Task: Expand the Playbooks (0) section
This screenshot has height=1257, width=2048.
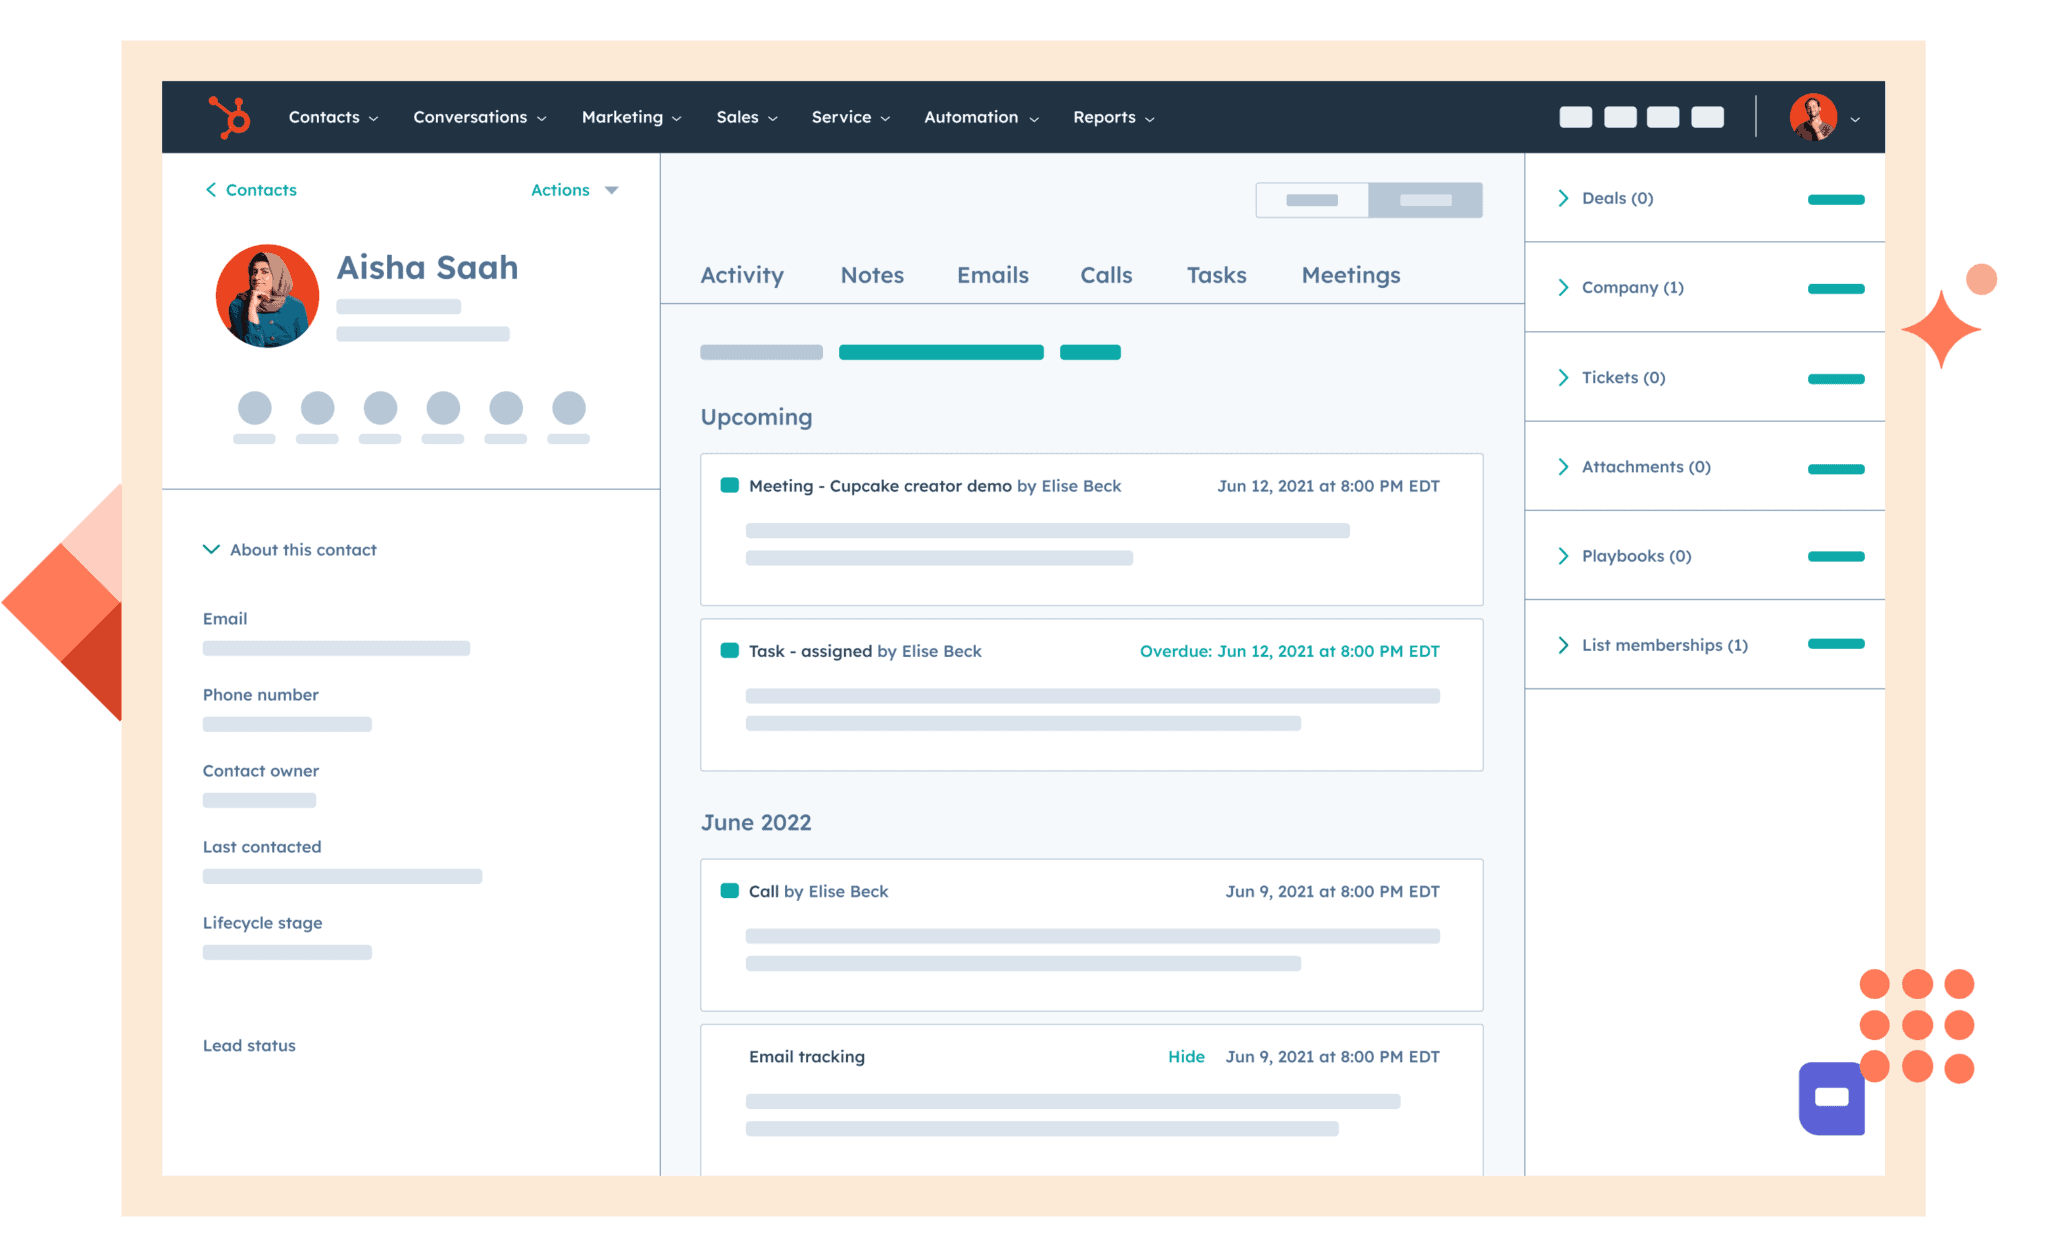Action: coord(1625,555)
